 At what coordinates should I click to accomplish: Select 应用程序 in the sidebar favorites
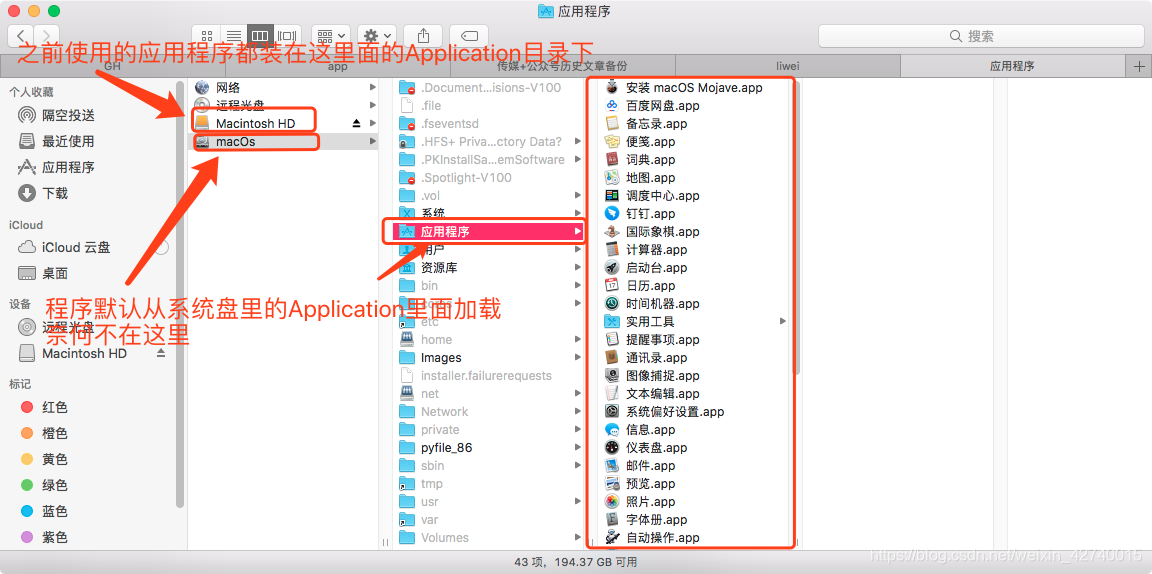(x=57, y=167)
